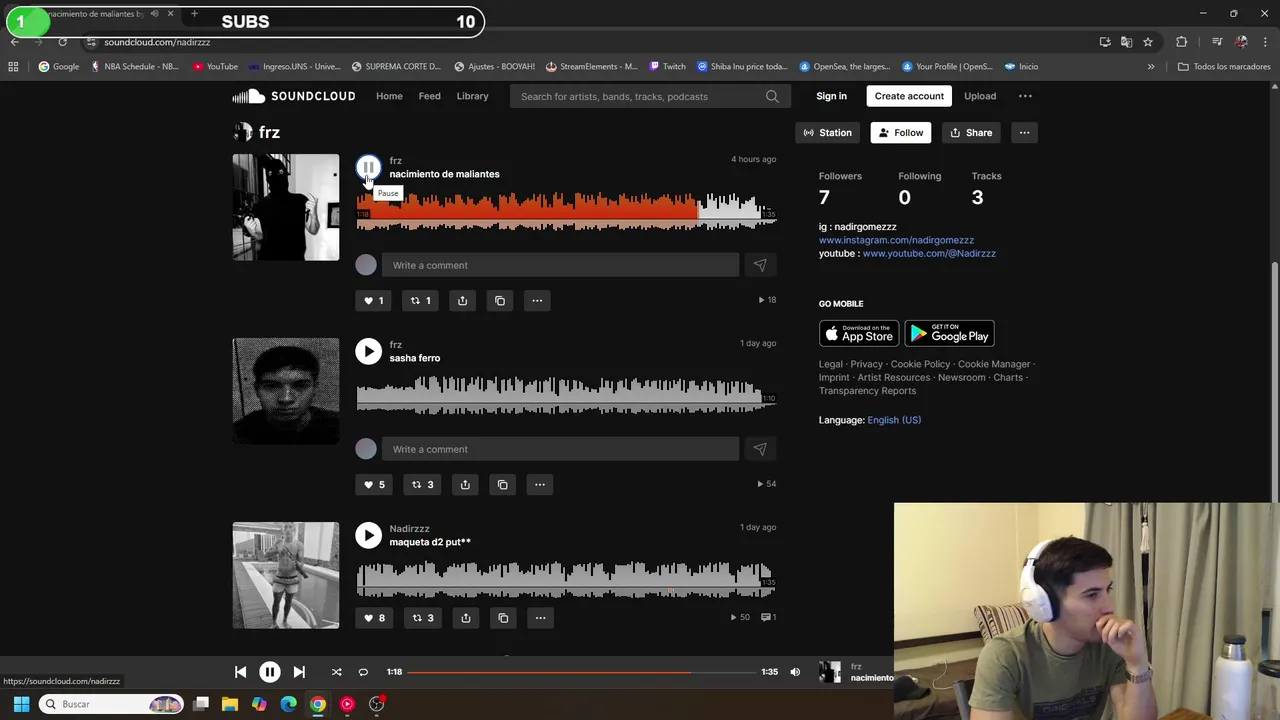
Task: Like the maqueta d2 track
Action: 374,617
